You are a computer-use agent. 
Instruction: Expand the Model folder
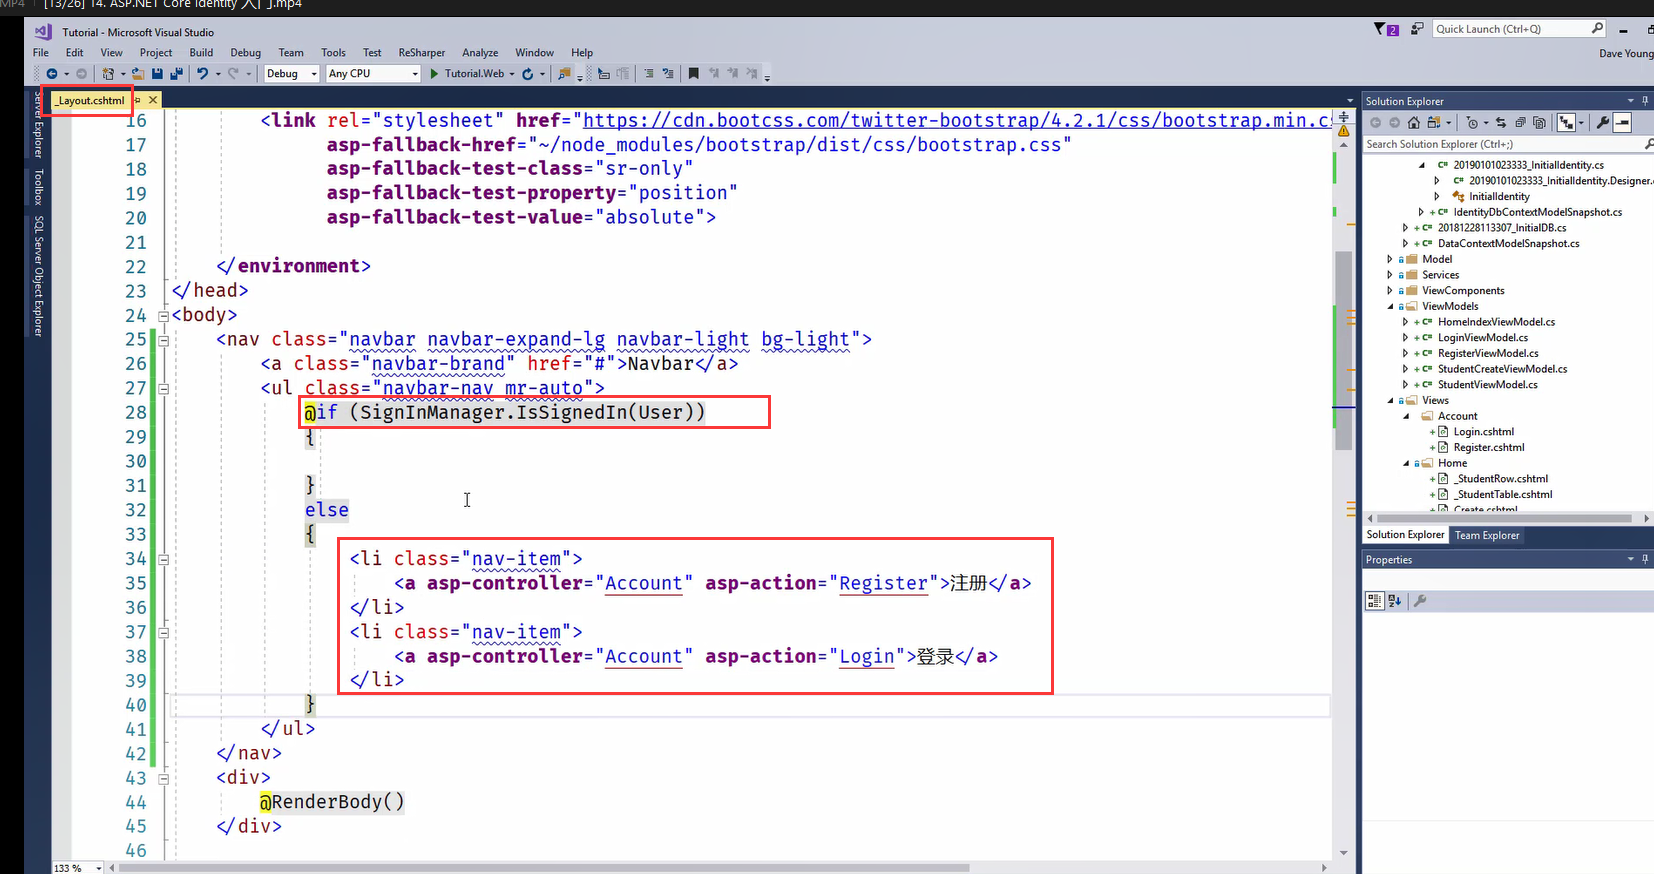[1389, 259]
